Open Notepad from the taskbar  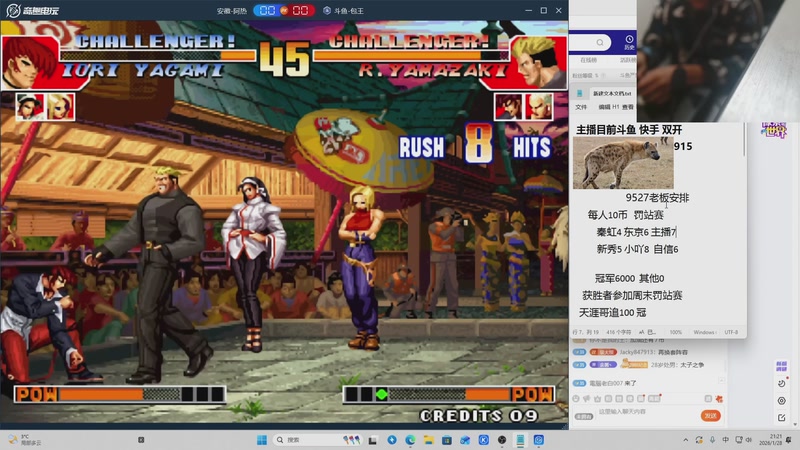[x=520, y=440]
